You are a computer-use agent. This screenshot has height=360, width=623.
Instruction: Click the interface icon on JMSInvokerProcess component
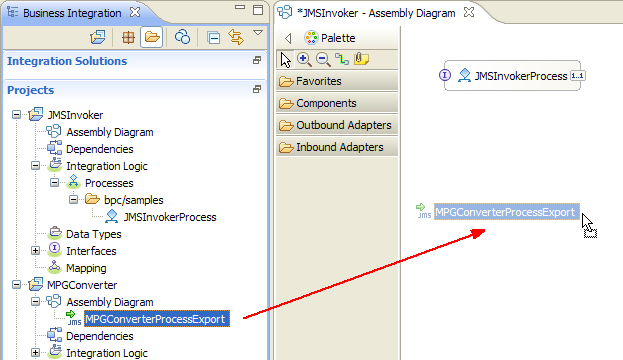(x=445, y=75)
